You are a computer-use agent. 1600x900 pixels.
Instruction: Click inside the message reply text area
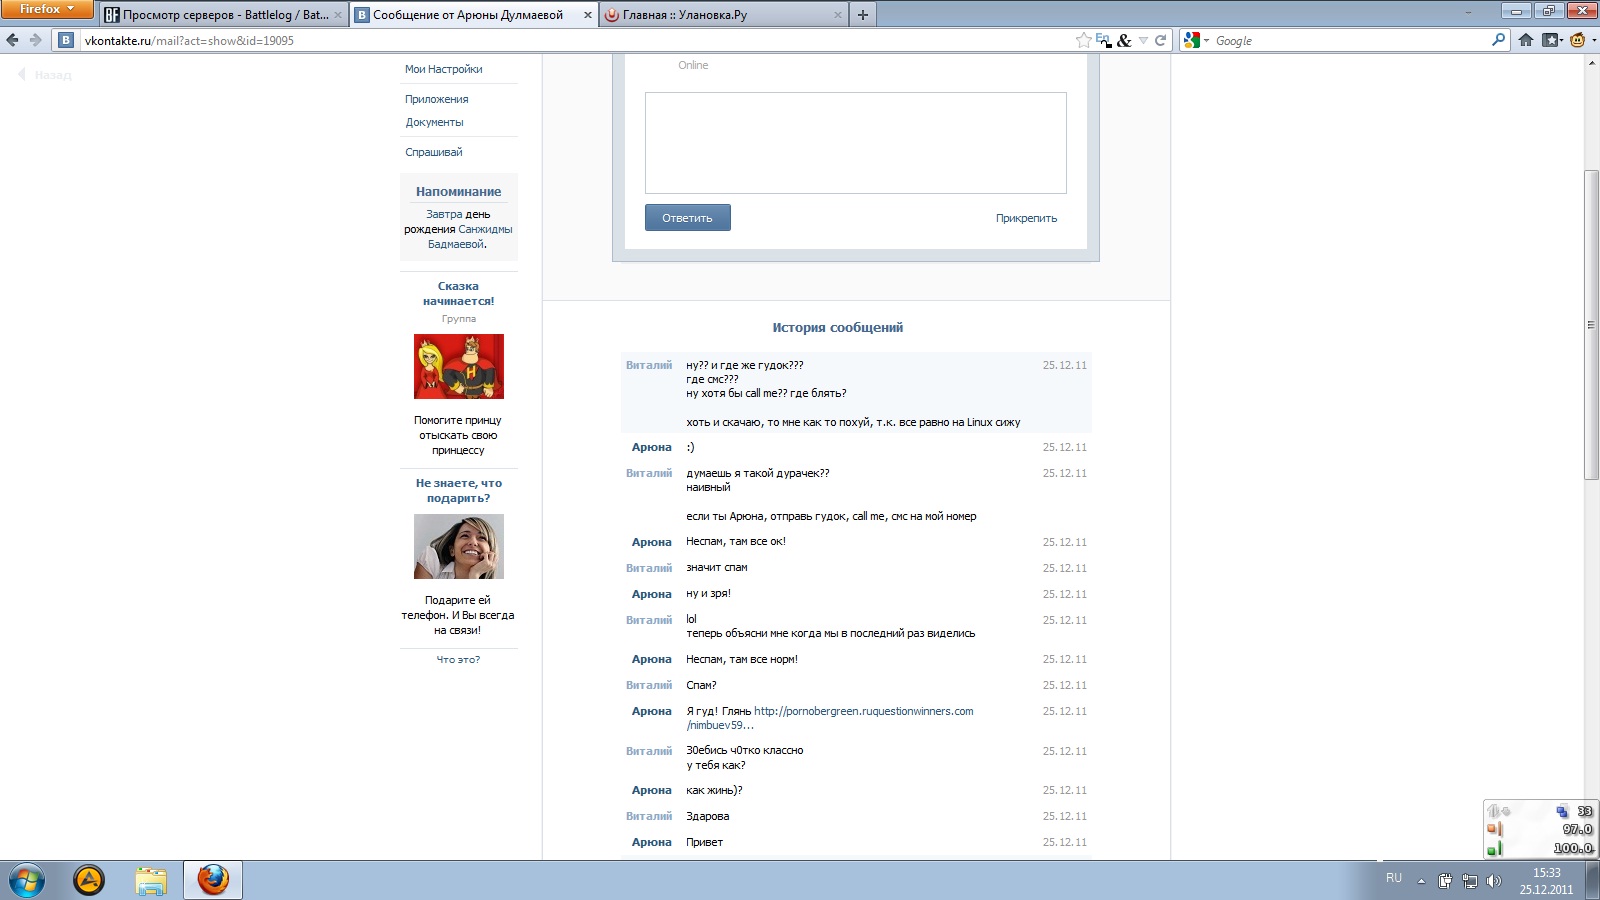(x=855, y=143)
